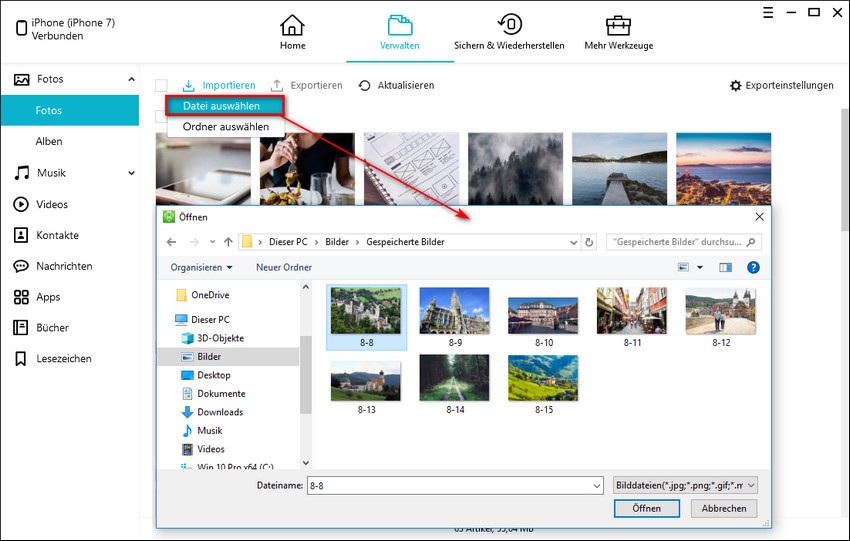Click the Gespeicherte Bilder search field
This screenshot has width=850, height=541.
(x=684, y=242)
